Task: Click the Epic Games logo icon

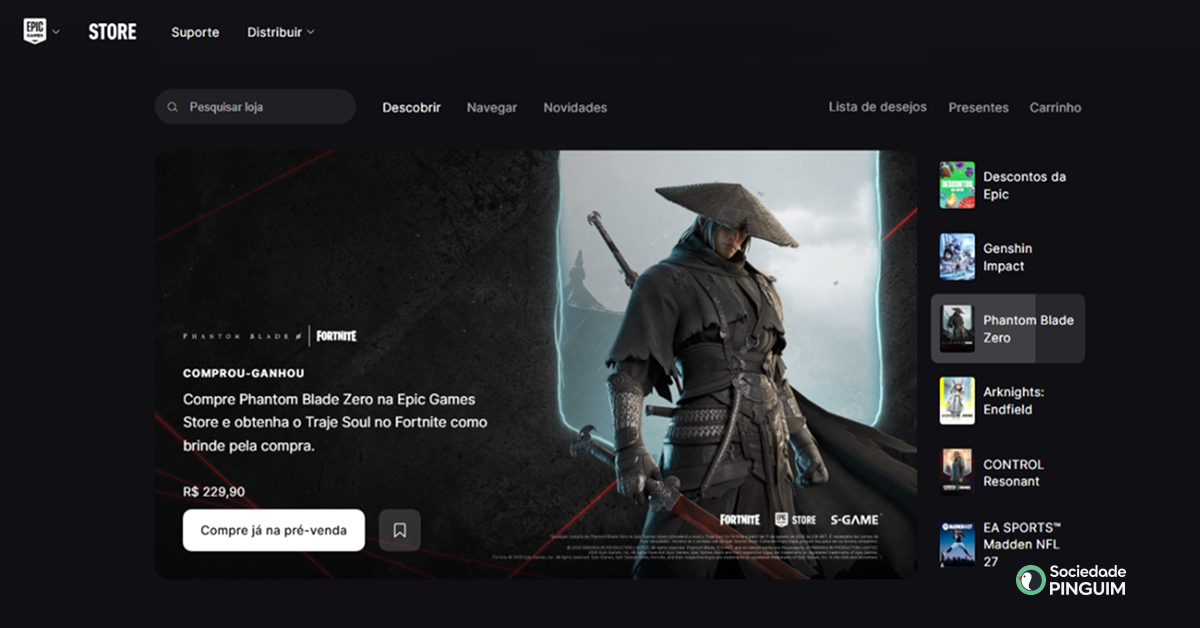Action: pyautogui.click(x=35, y=31)
